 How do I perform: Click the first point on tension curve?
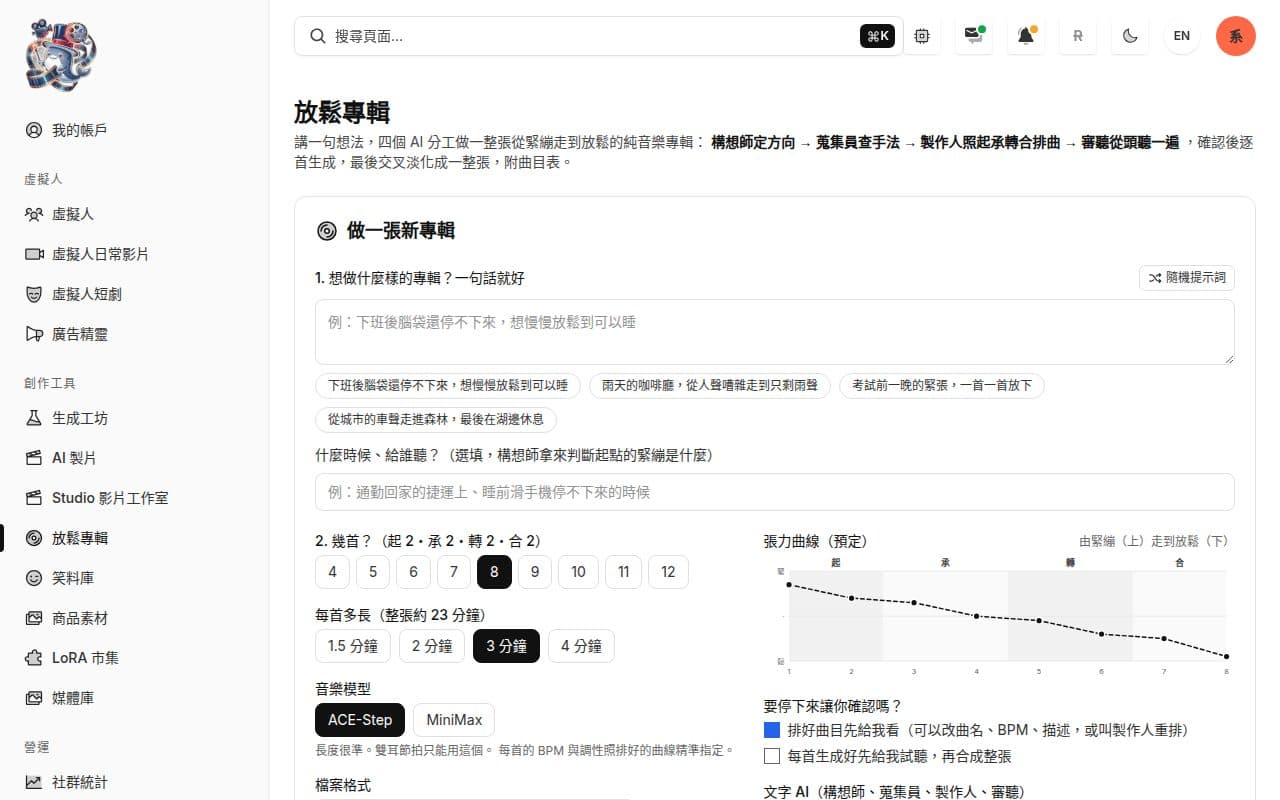point(789,584)
